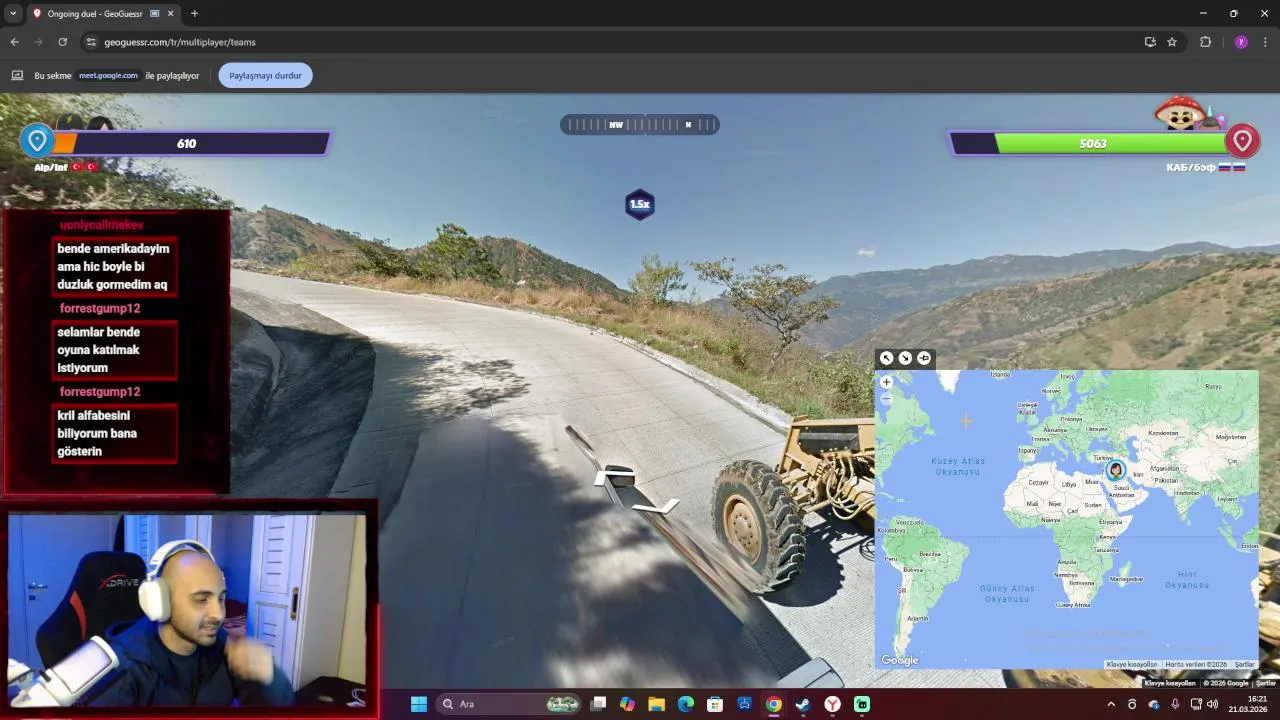Click the blue team pin icon

(x=37, y=140)
